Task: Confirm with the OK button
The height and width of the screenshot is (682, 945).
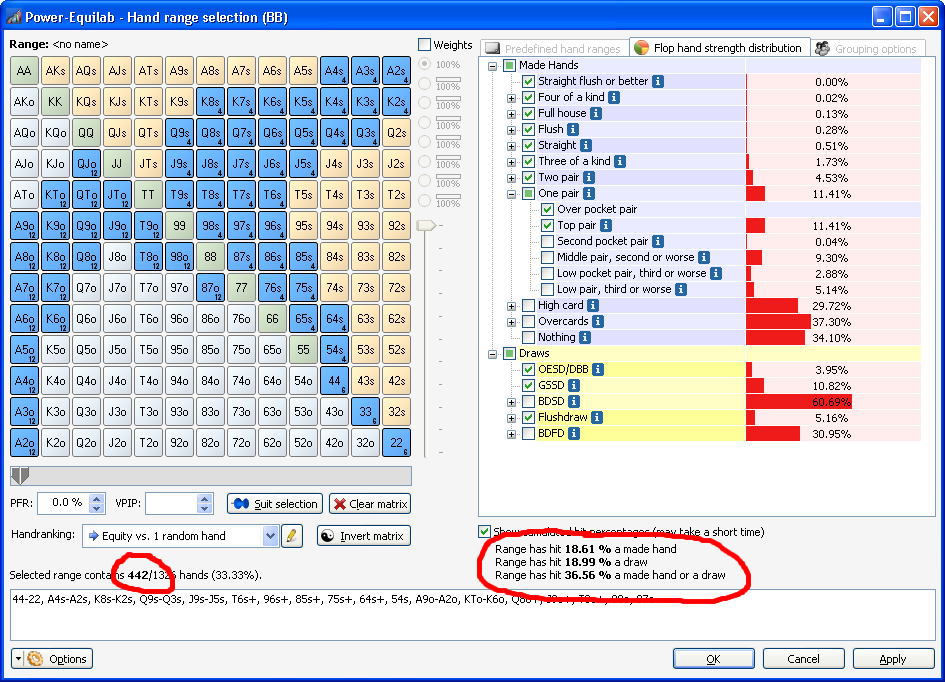Action: (714, 659)
